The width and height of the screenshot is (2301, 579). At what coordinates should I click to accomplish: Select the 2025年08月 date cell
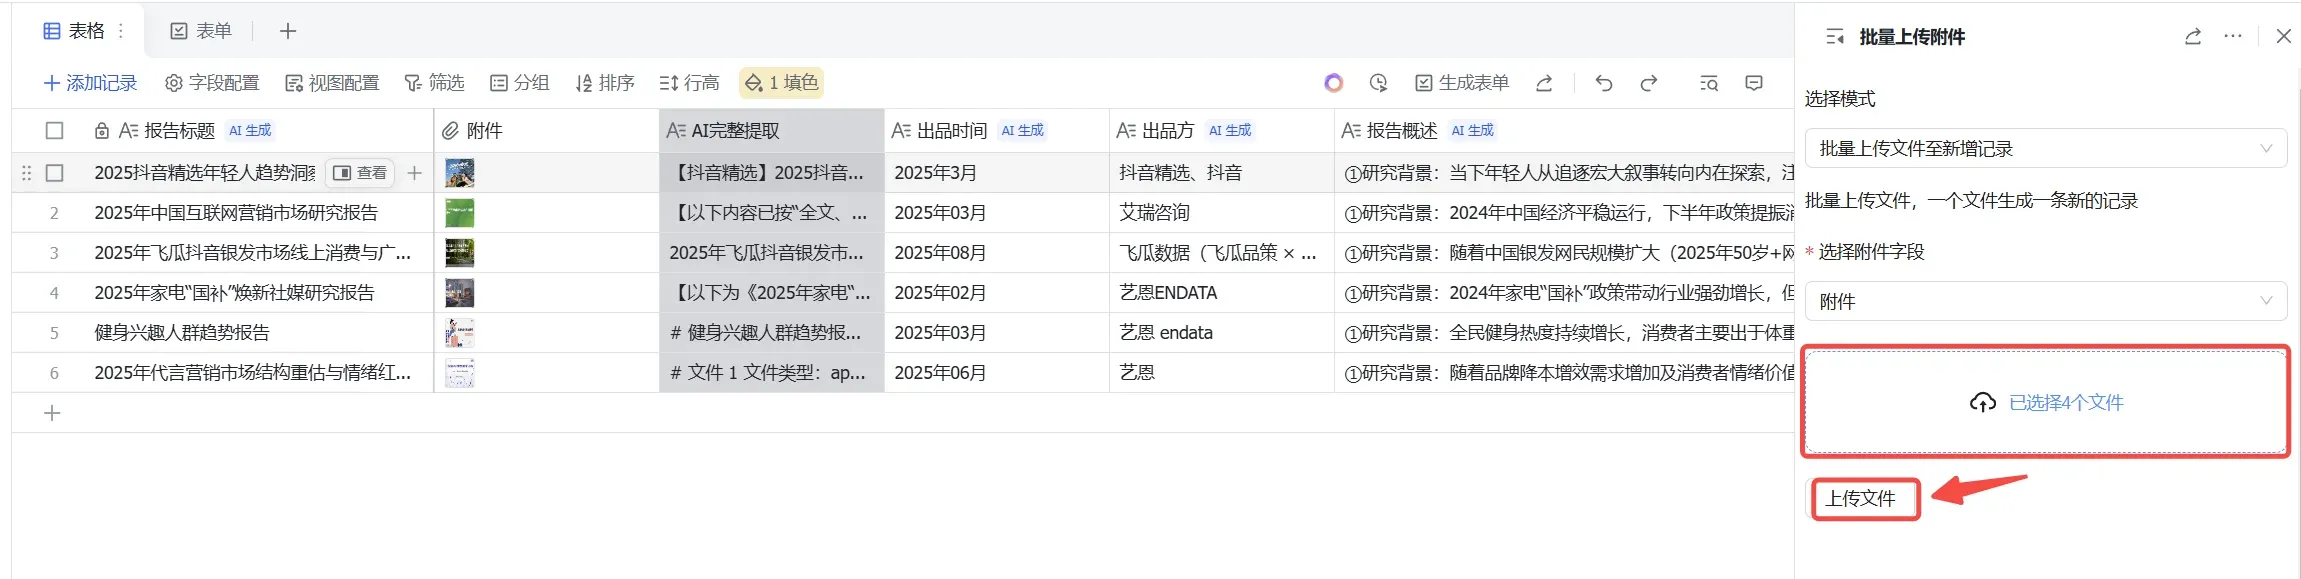tap(997, 253)
